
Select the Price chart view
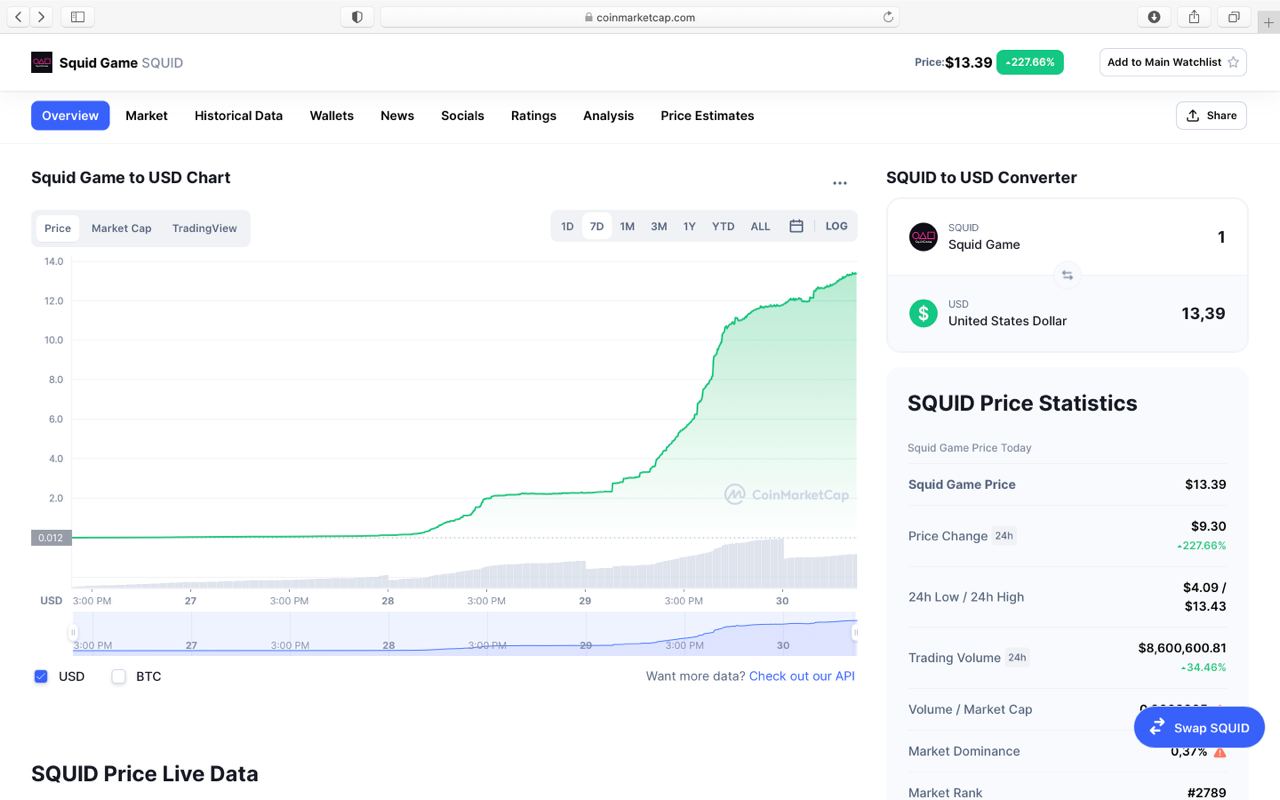tap(58, 228)
